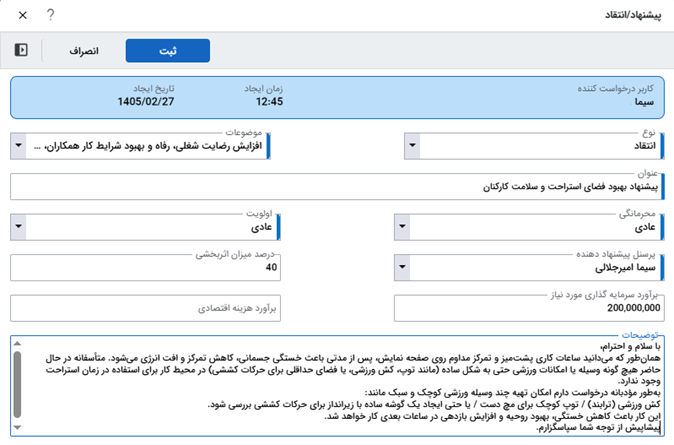
Task: Open help via the question mark icon
Action: pyautogui.click(x=50, y=15)
